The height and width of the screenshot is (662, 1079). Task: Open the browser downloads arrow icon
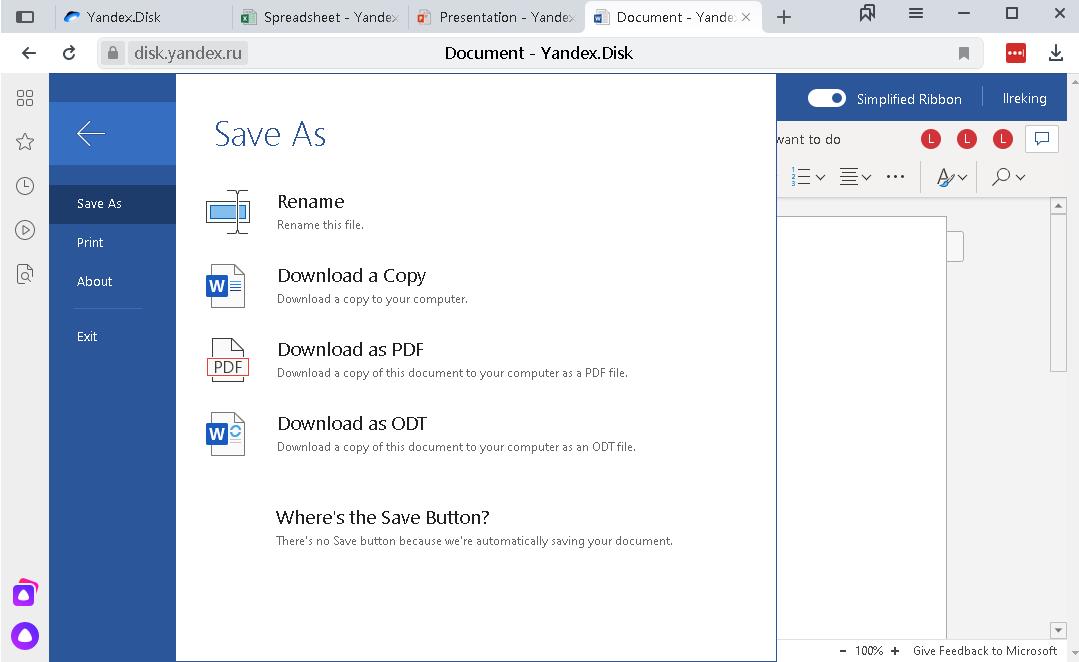coord(1056,53)
